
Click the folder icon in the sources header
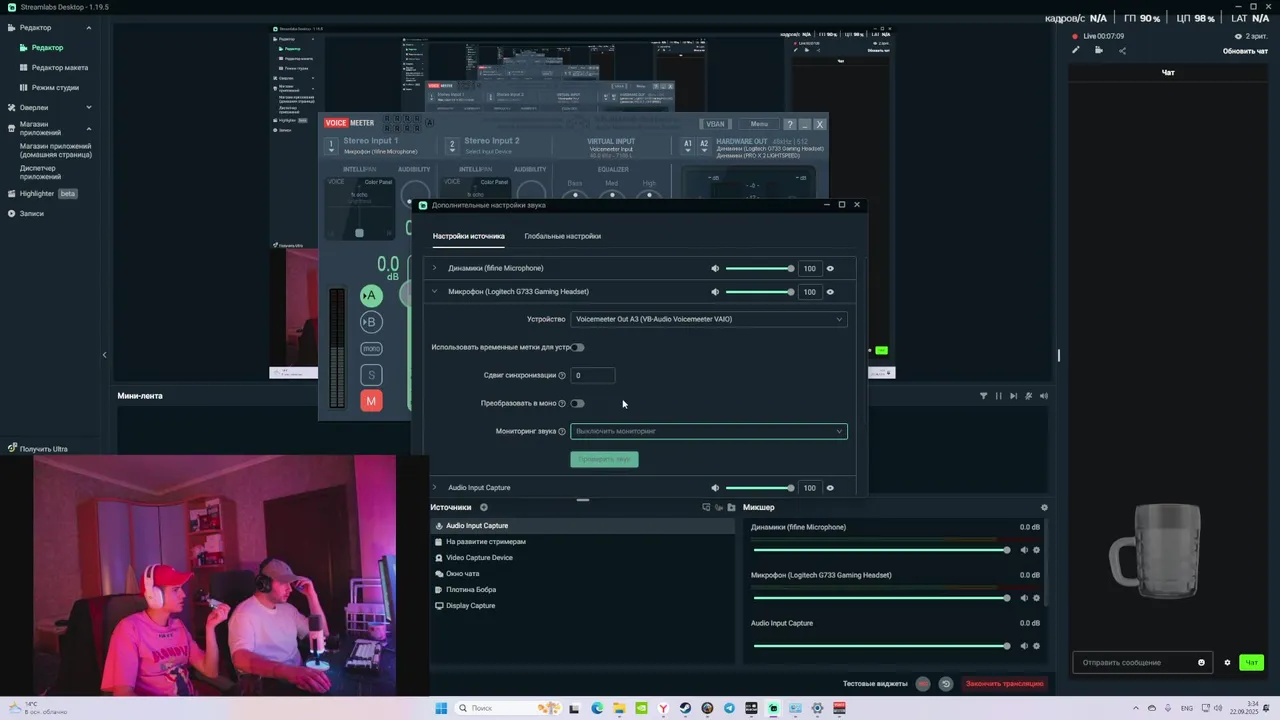731,507
